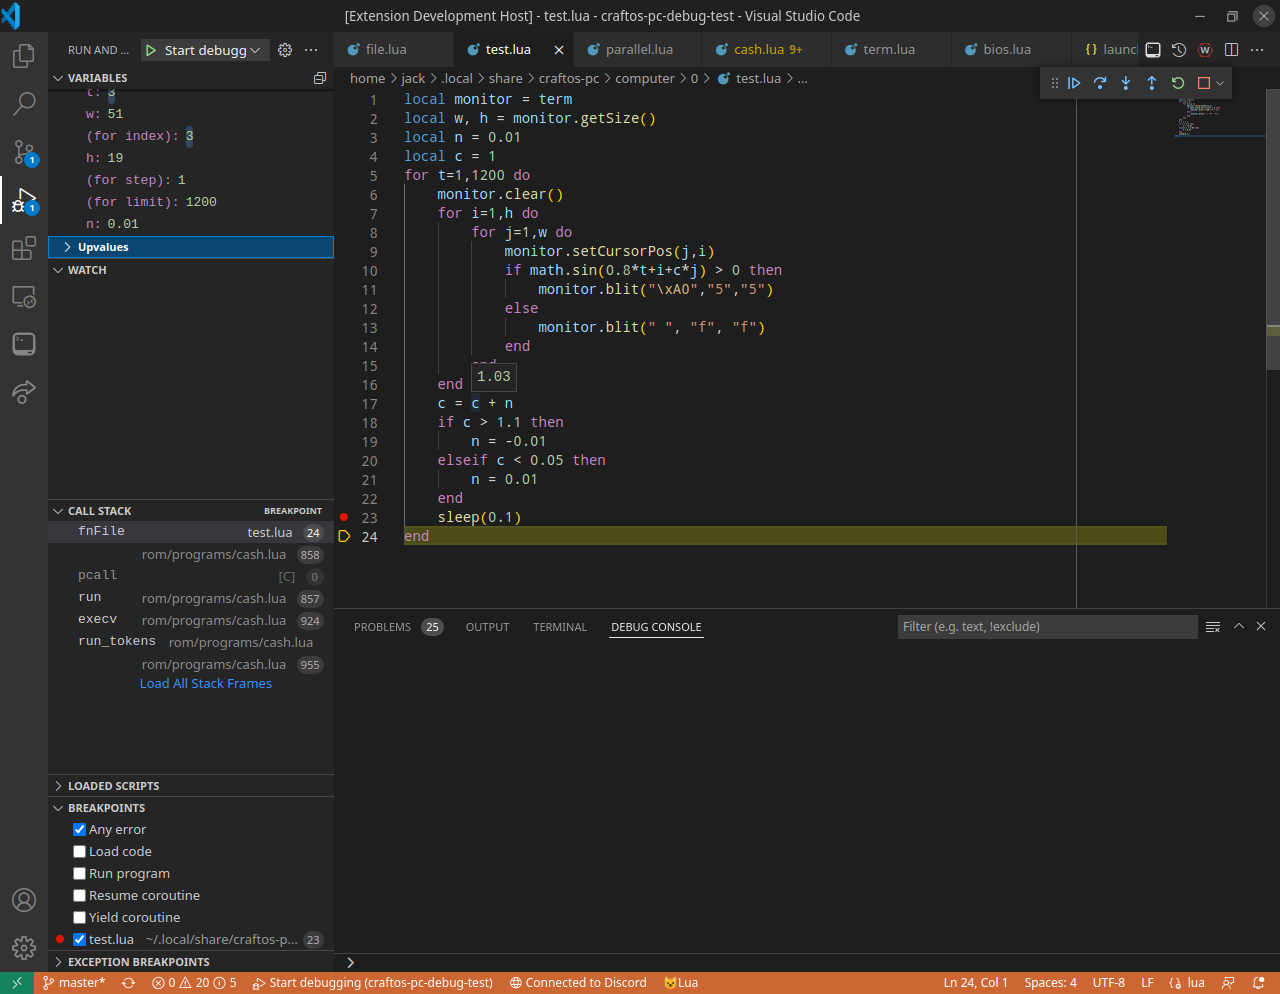Click the Restart debug icon

coord(1178,83)
